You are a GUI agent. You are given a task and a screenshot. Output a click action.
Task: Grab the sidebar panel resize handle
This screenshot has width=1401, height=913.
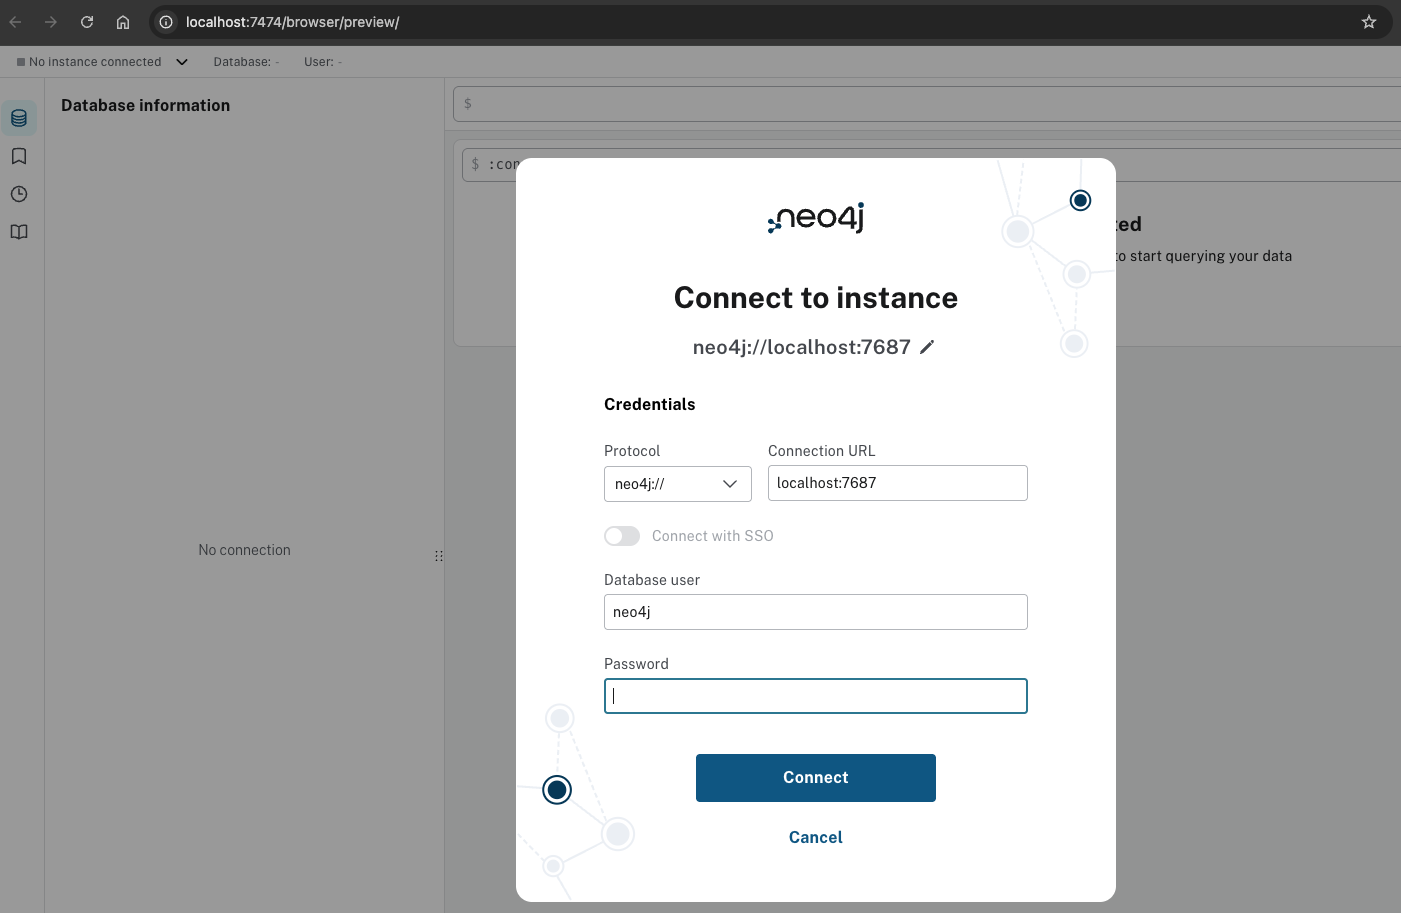coord(439,556)
